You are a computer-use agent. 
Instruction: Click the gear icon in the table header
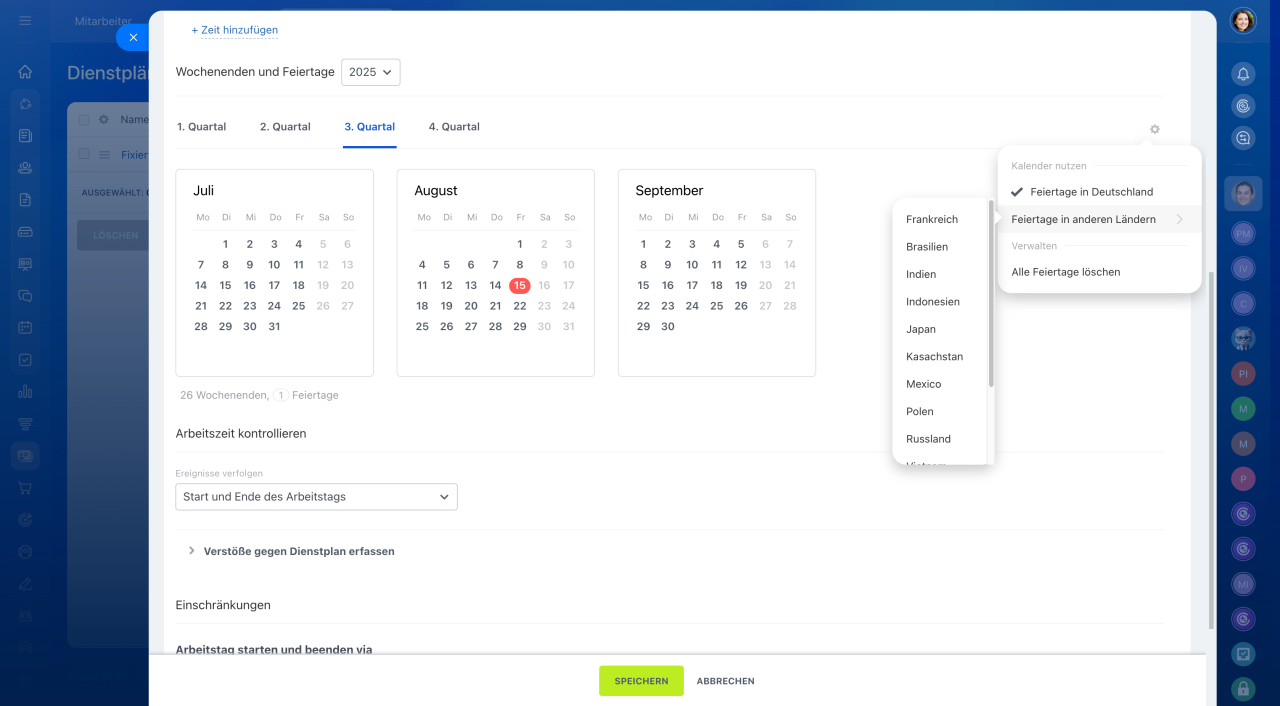point(103,119)
